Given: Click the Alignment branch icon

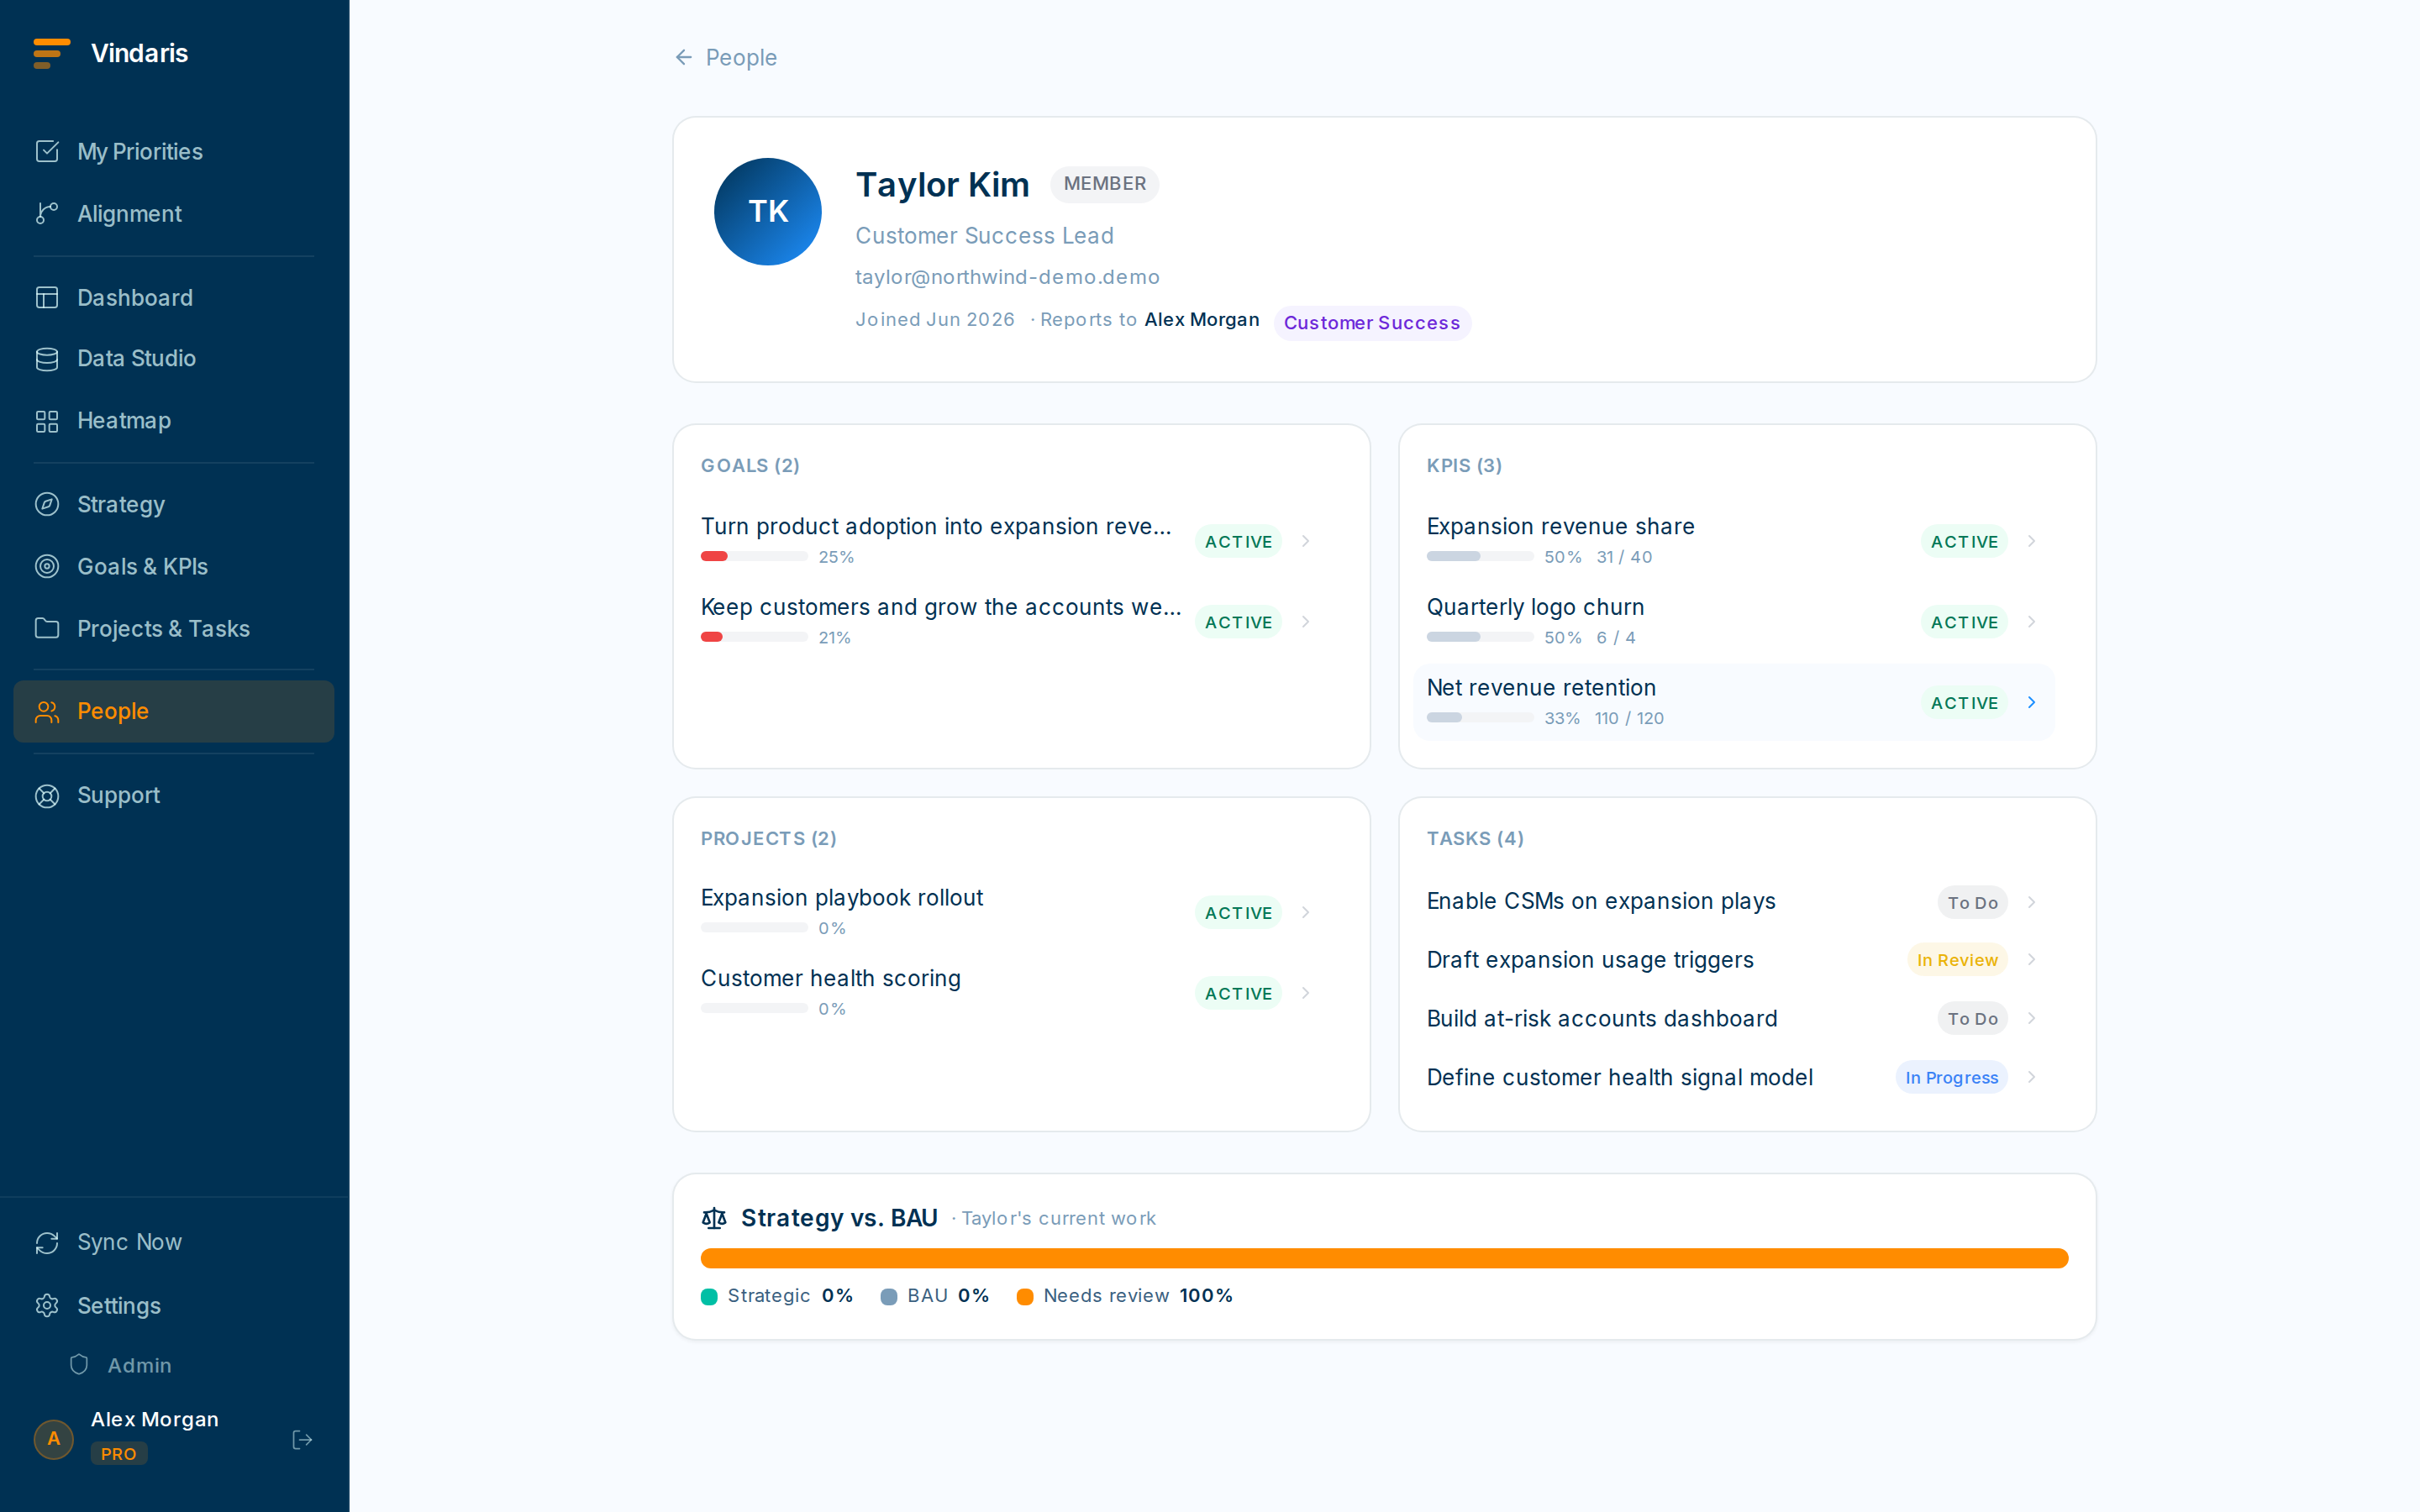Looking at the screenshot, I should [x=47, y=213].
